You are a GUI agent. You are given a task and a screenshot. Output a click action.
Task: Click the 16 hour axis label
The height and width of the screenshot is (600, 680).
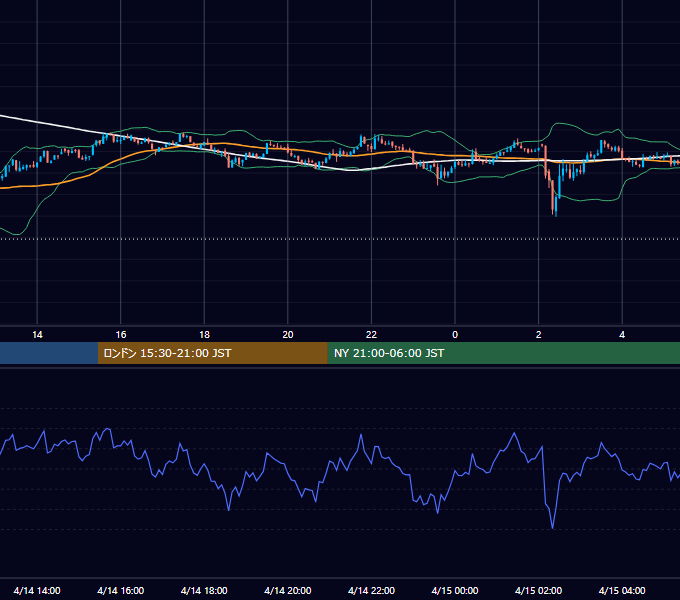click(121, 335)
